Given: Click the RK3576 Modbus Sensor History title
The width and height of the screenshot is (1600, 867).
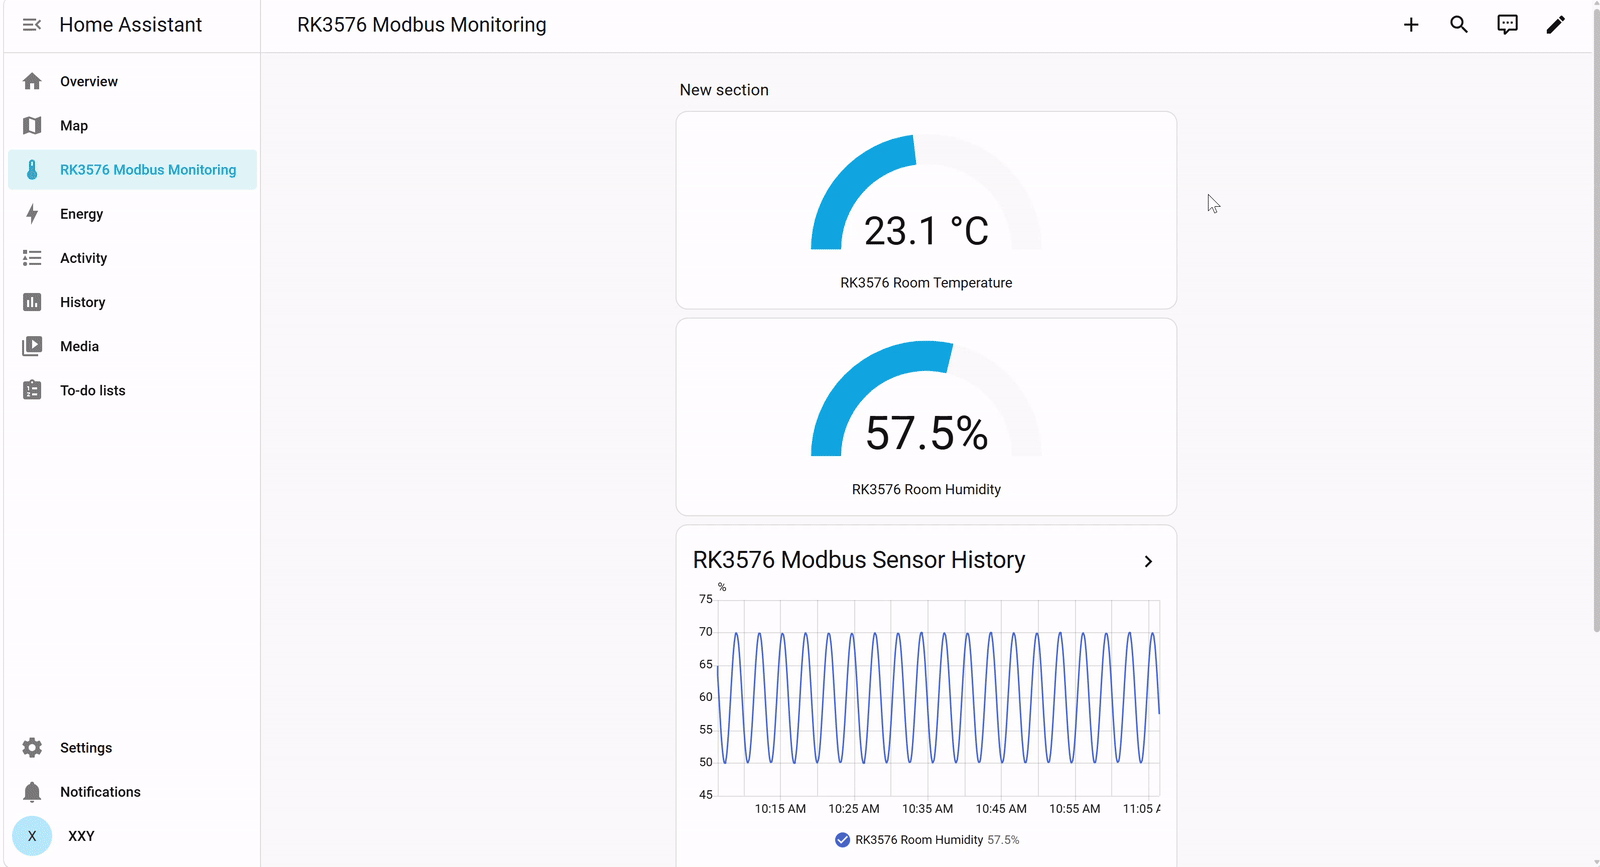Looking at the screenshot, I should click(859, 560).
